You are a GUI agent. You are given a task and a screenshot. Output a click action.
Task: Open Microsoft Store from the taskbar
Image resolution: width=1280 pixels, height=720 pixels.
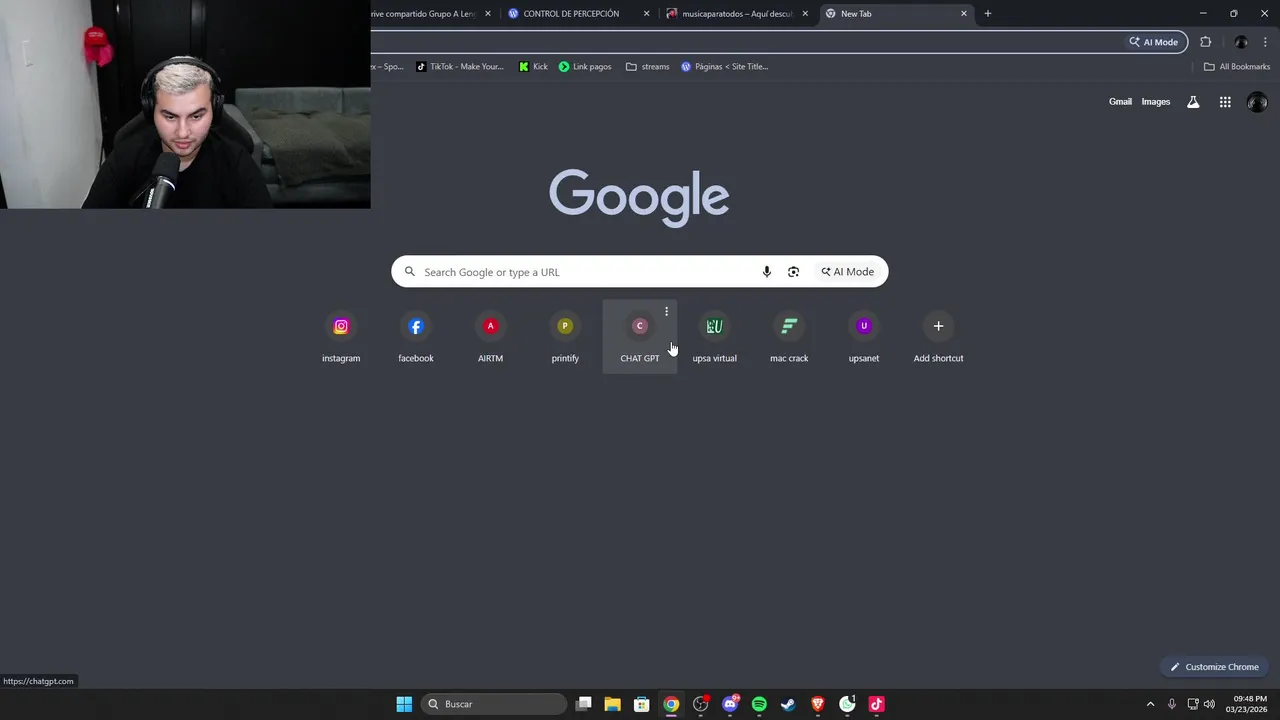(642, 704)
